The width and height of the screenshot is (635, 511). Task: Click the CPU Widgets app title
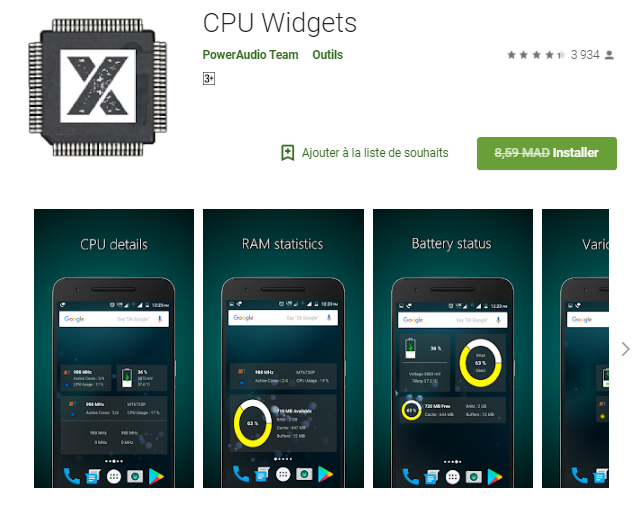(279, 23)
